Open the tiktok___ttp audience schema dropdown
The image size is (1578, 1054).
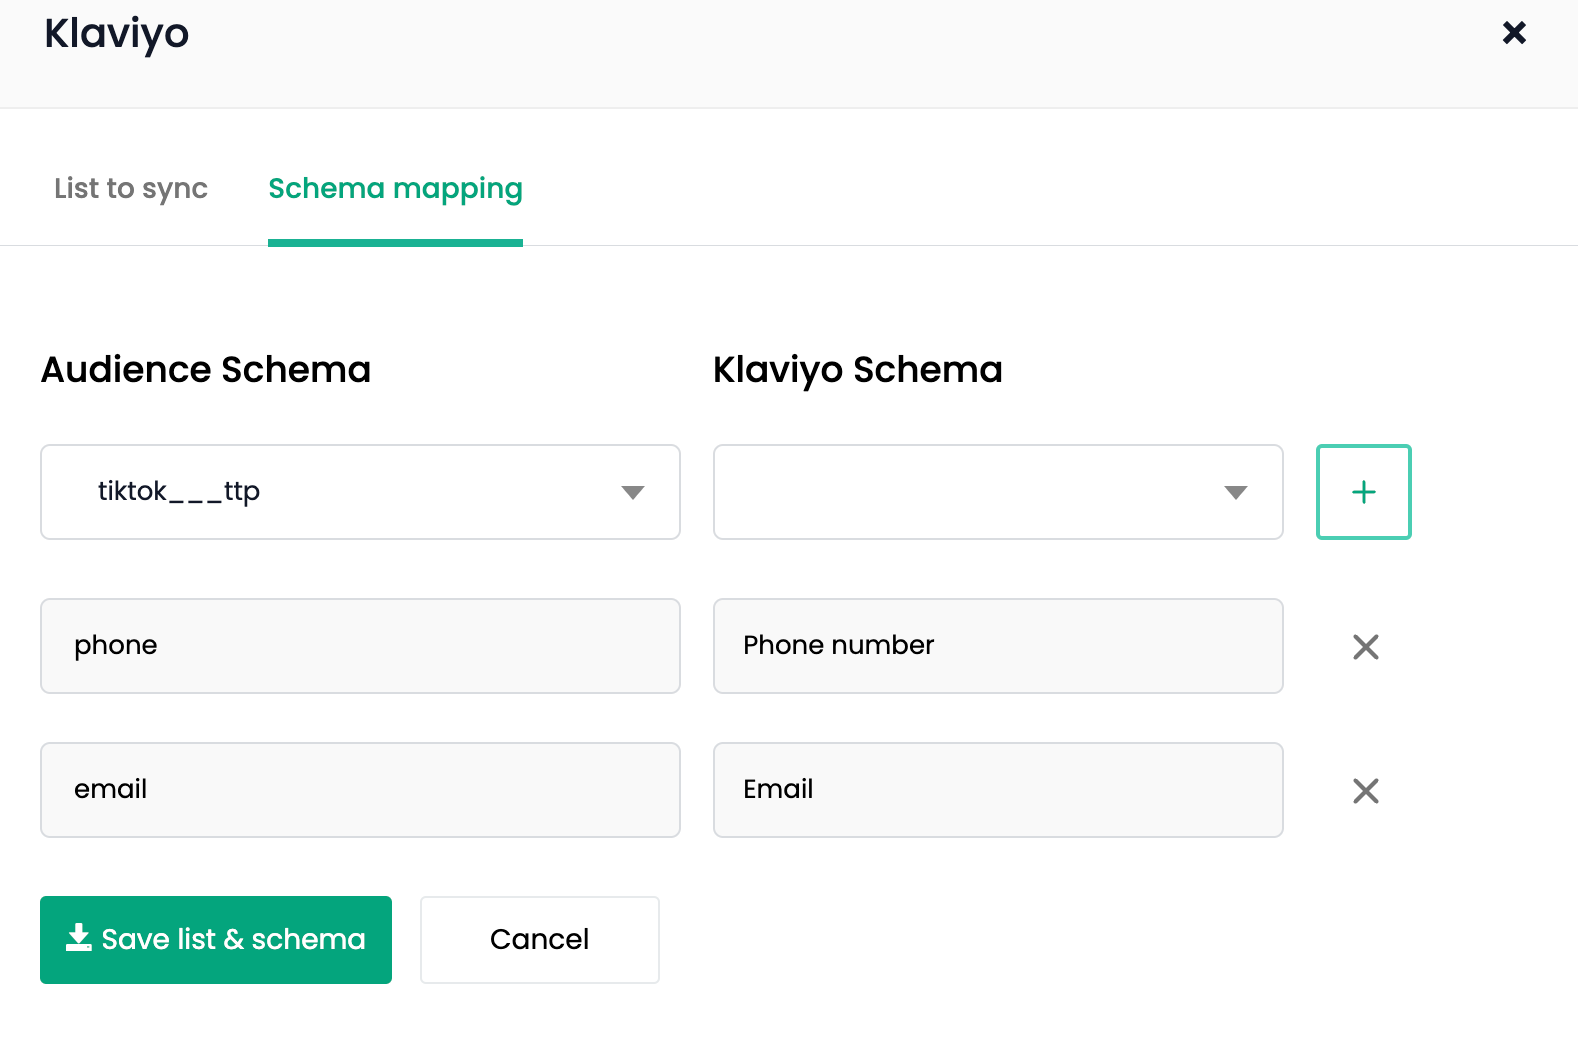[360, 492]
